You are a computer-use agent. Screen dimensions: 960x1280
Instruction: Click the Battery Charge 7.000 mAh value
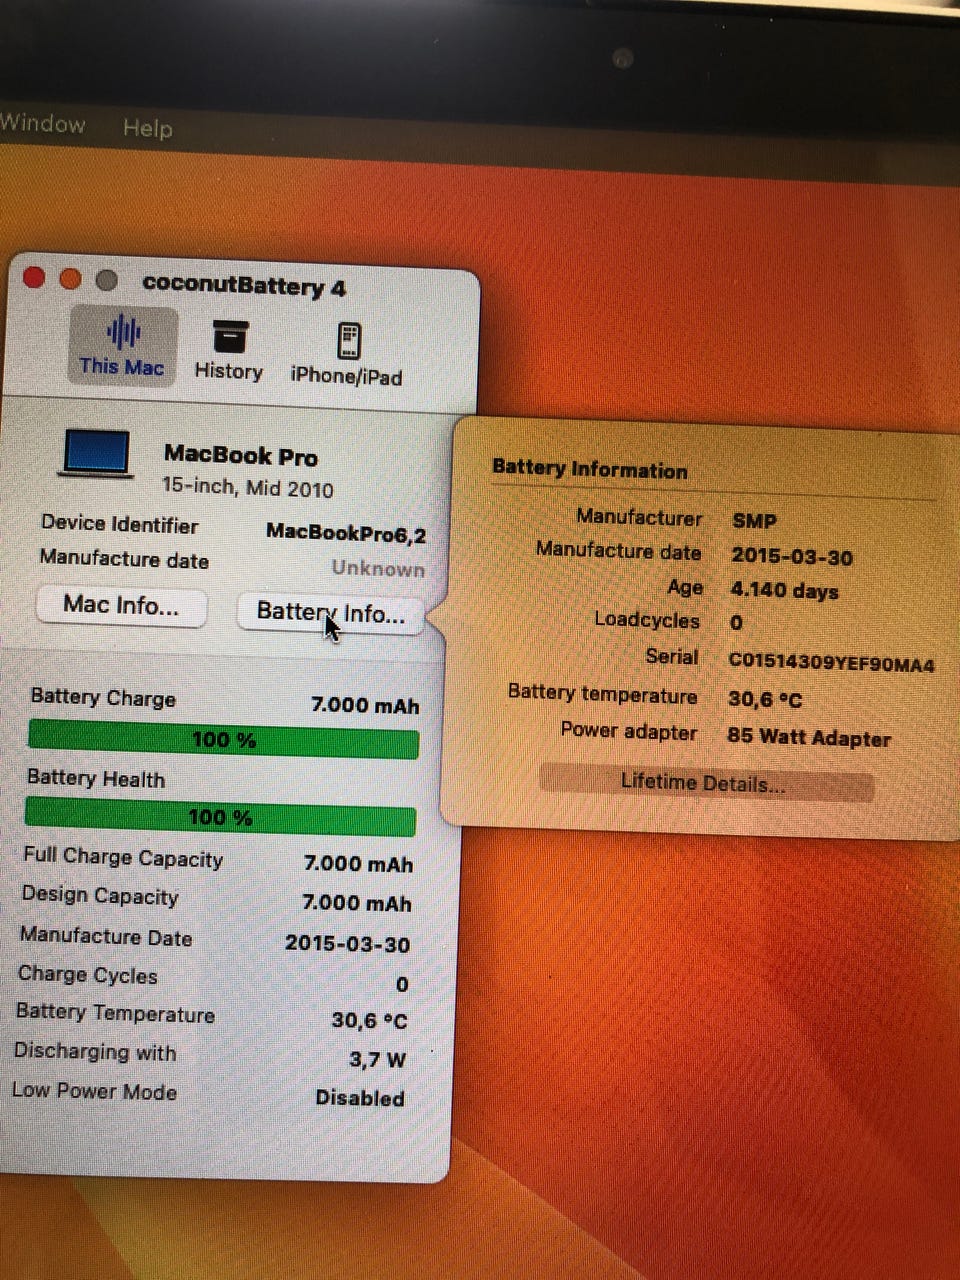[365, 705]
